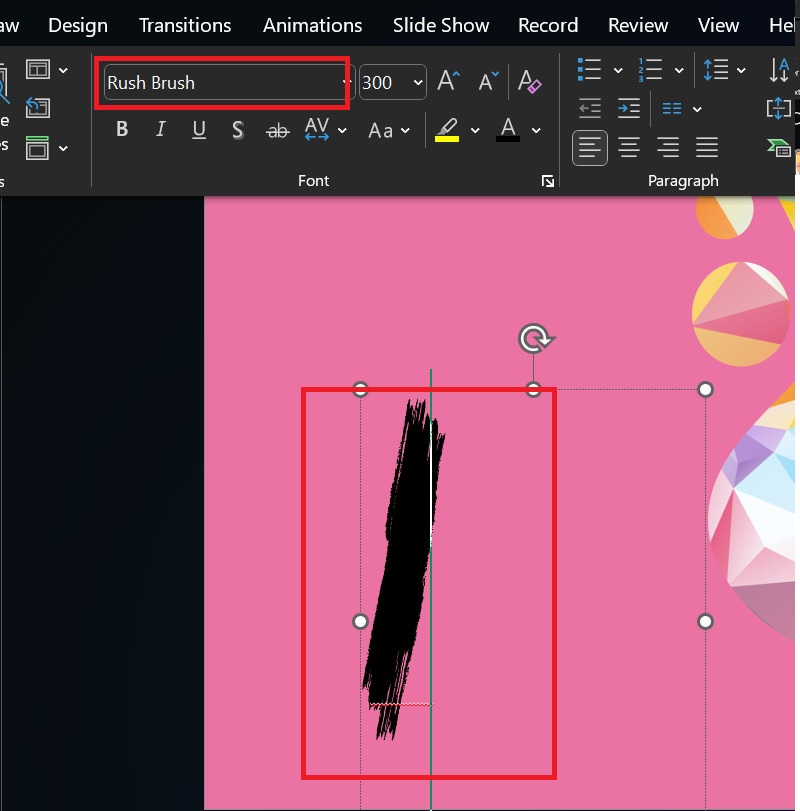This screenshot has height=811, width=800.
Task: Click Add or Remove Columns icon
Action: tap(672, 109)
